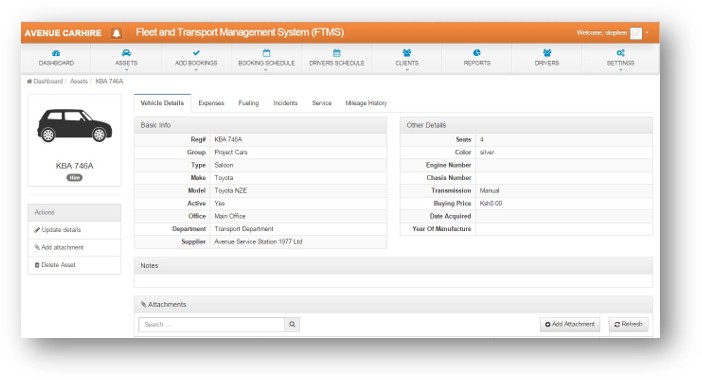The height and width of the screenshot is (380, 702).
Task: Click the Dashboard breadcrumb link
Action: pos(48,81)
